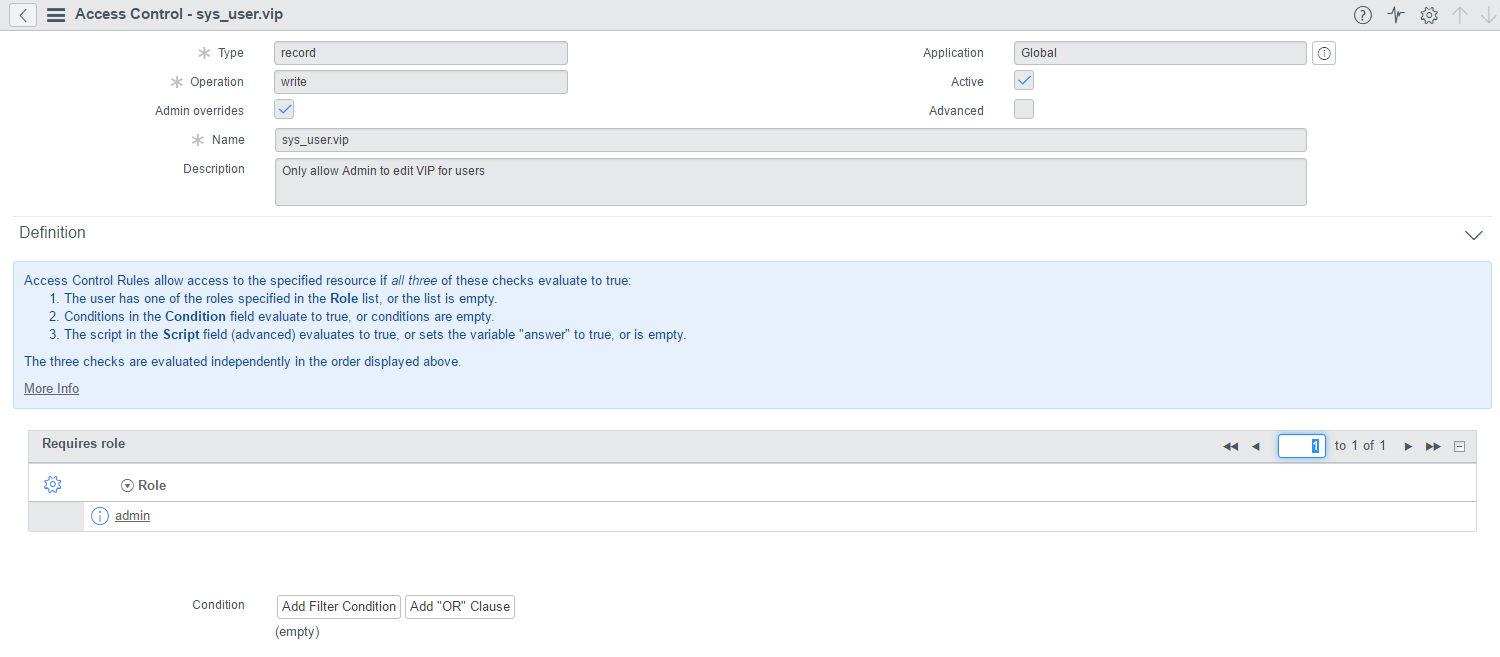Open the Role column dropdown menu
1500x657 pixels.
[x=127, y=486]
